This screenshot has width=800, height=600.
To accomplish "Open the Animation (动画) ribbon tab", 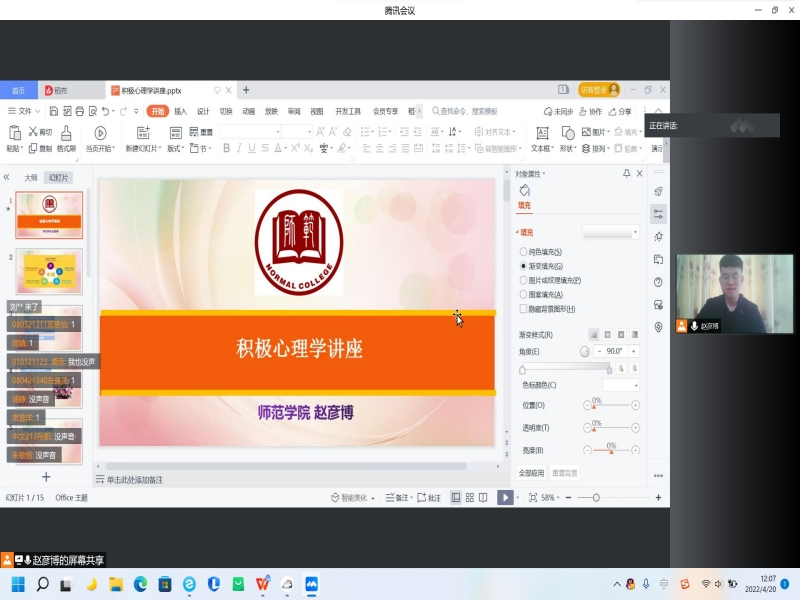I will (x=248, y=111).
